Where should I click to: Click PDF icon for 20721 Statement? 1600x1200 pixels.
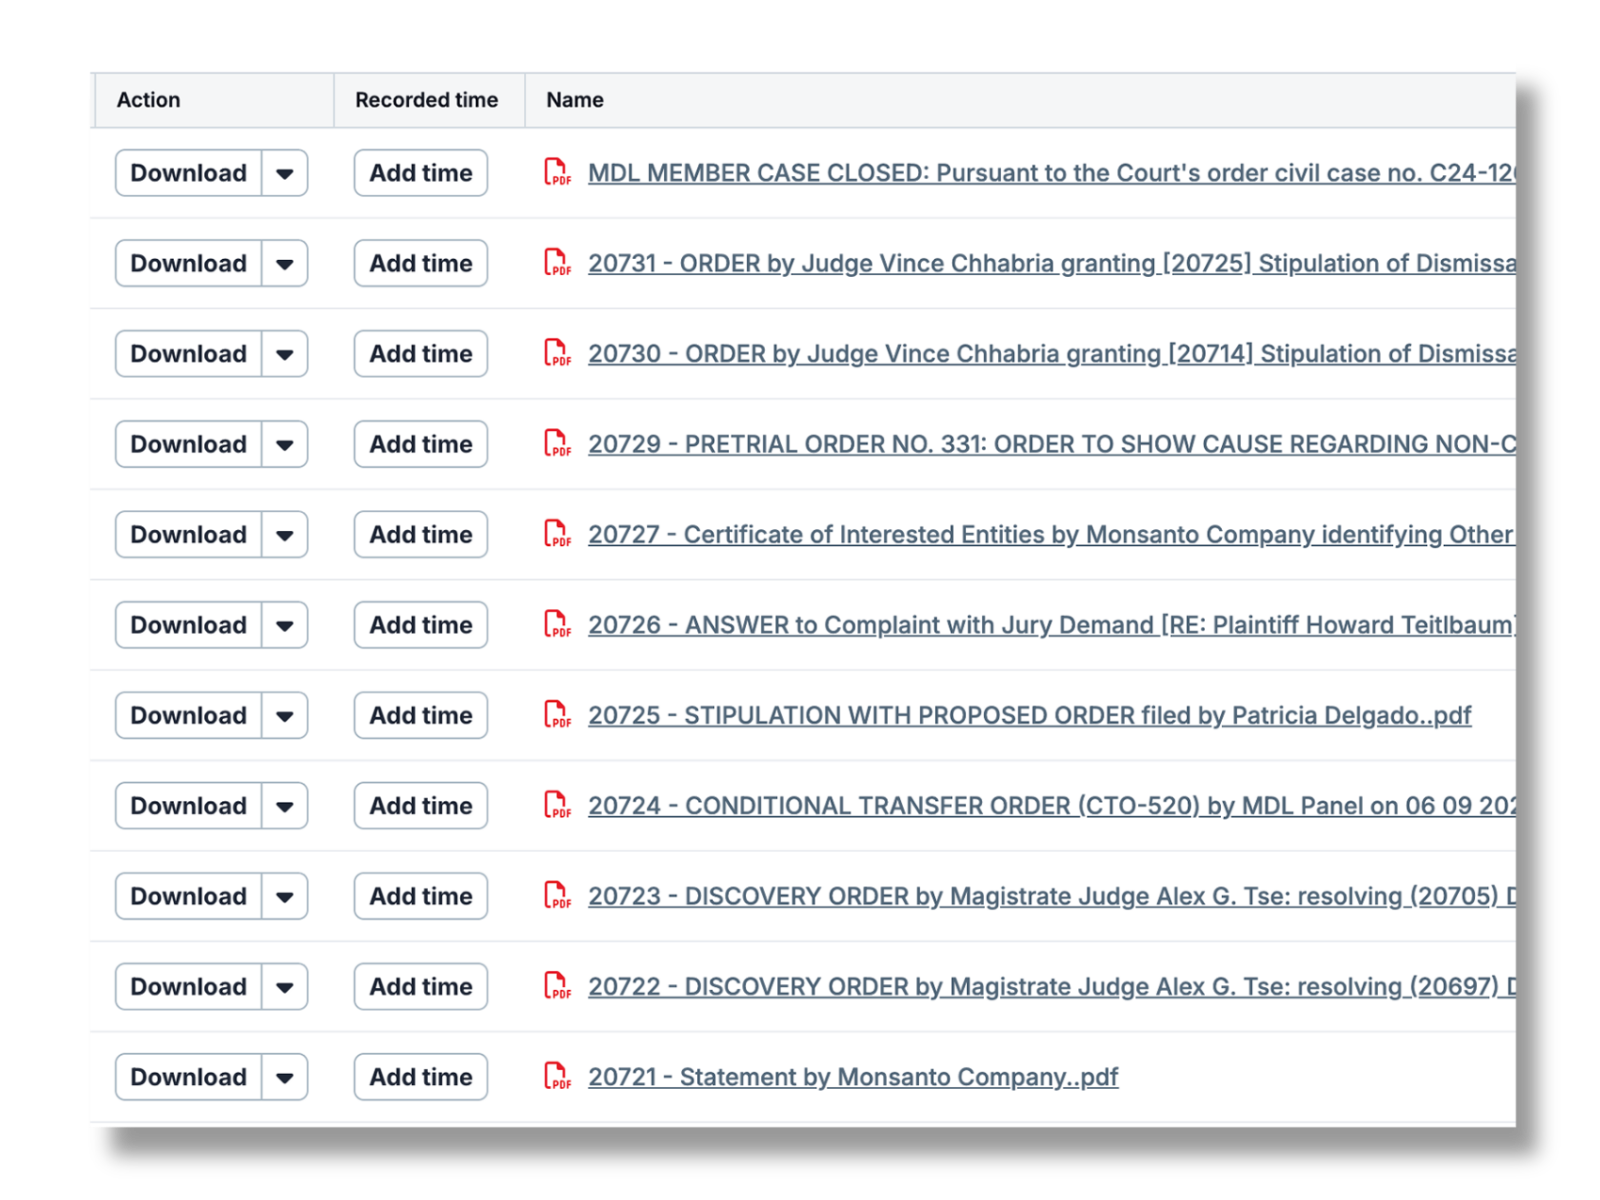557,1077
